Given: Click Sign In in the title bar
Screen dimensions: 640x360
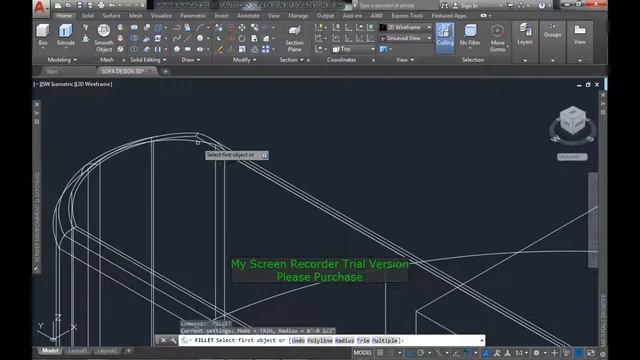Looking at the screenshot, I should 469,6.
